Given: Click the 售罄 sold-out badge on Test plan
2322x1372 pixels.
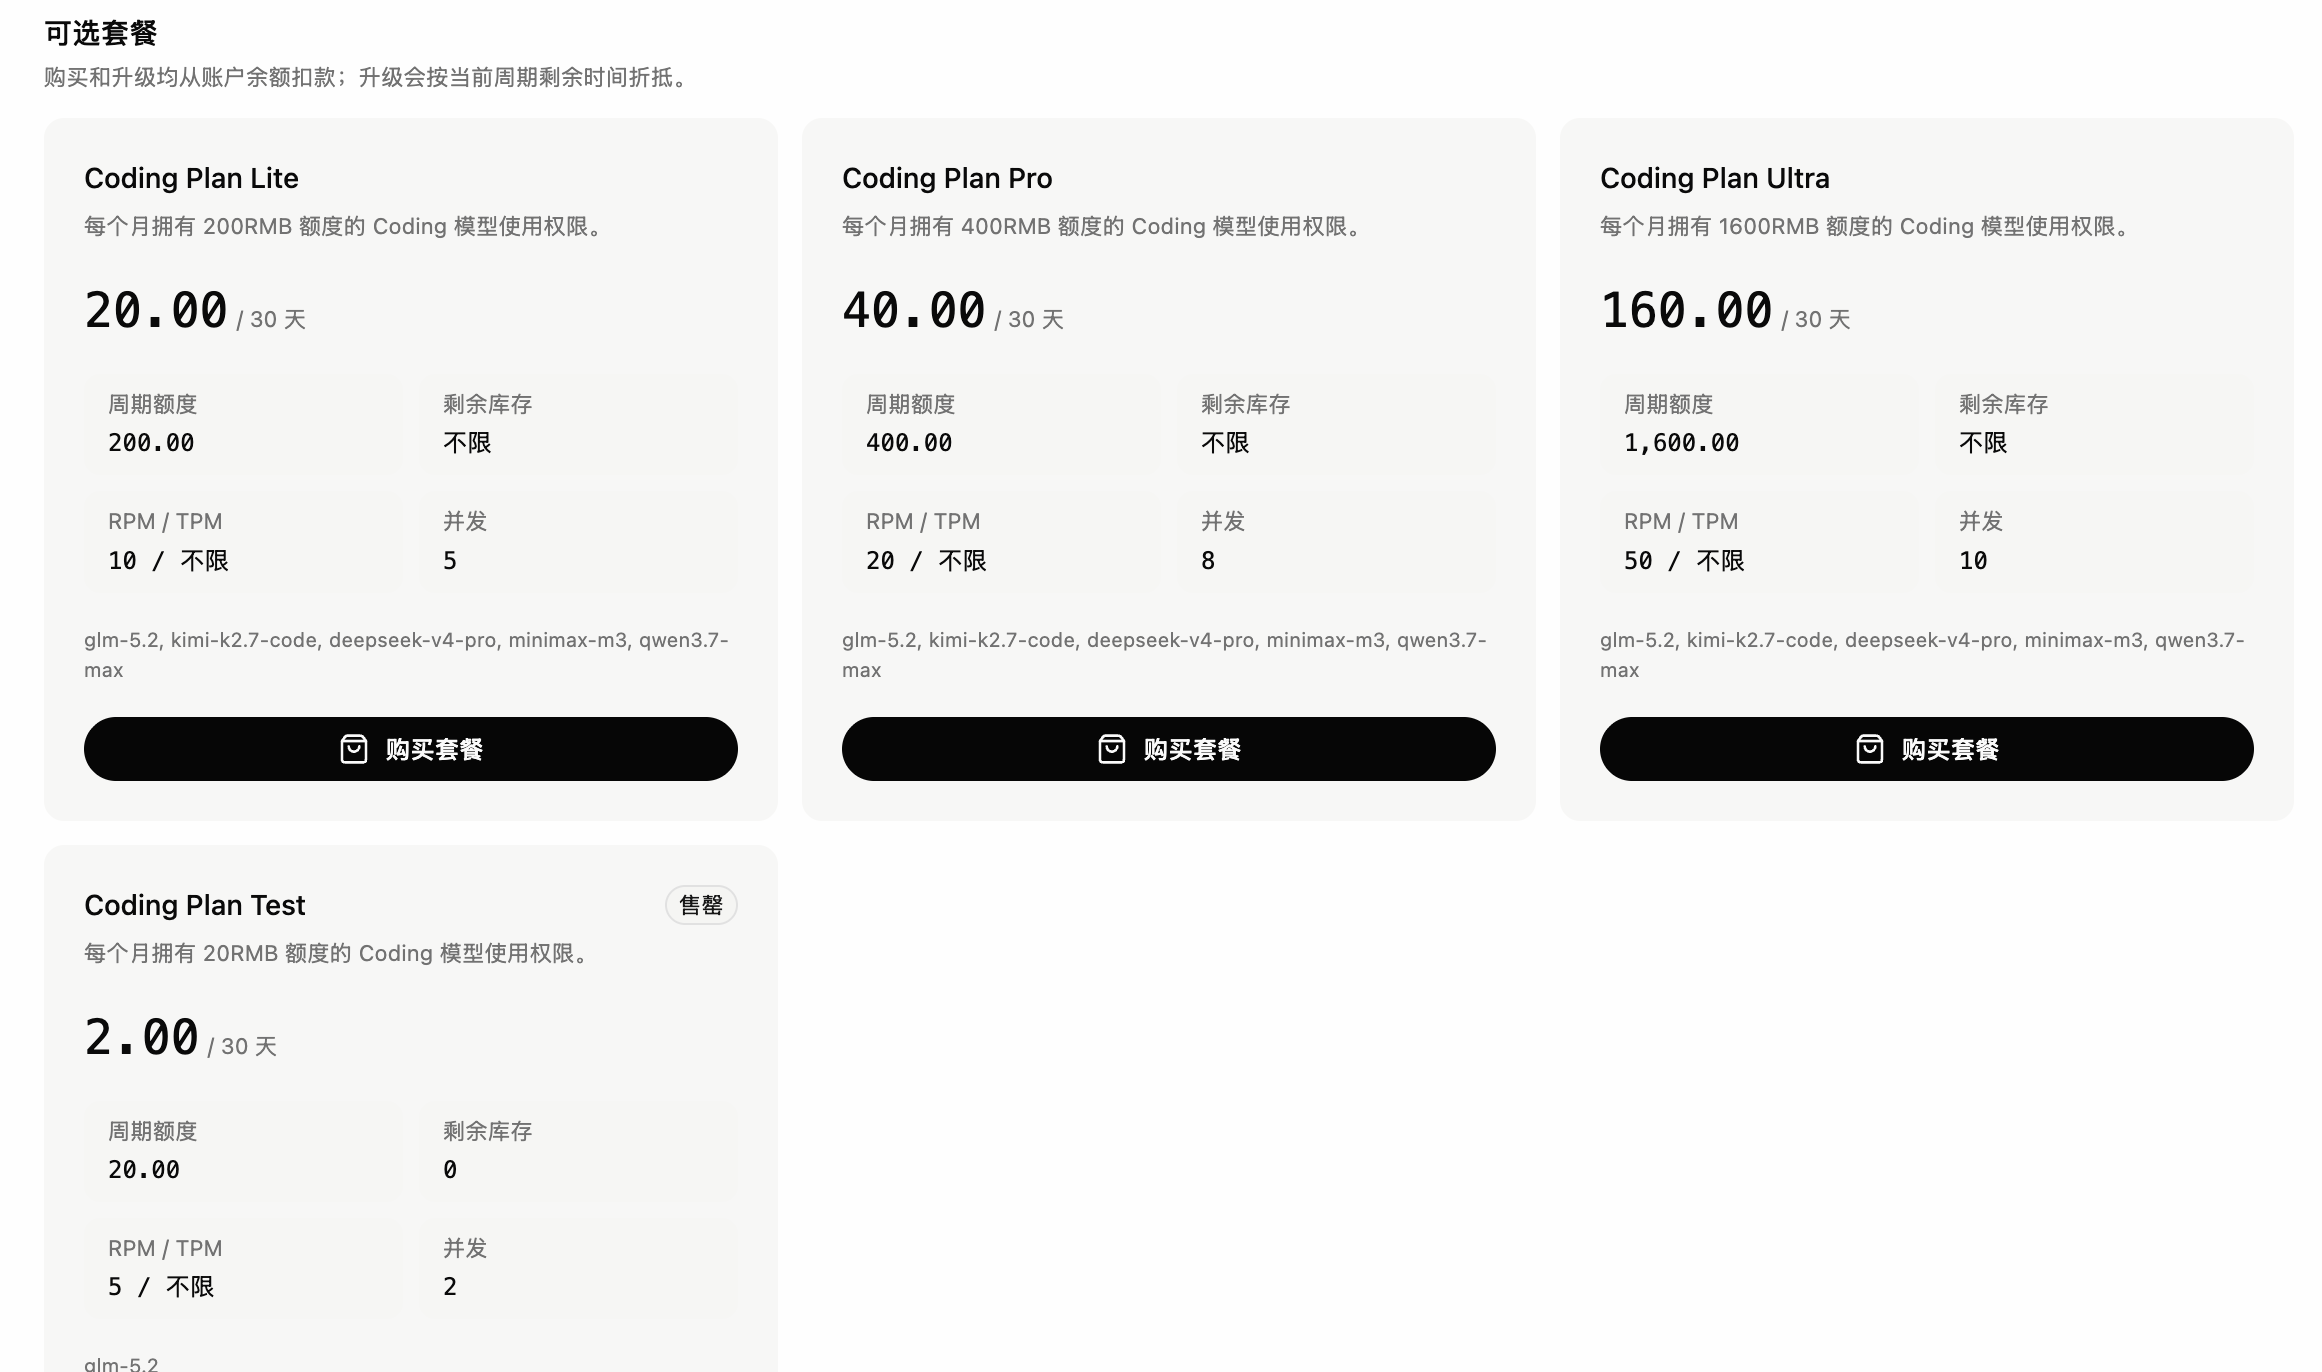Looking at the screenshot, I should (x=701, y=905).
